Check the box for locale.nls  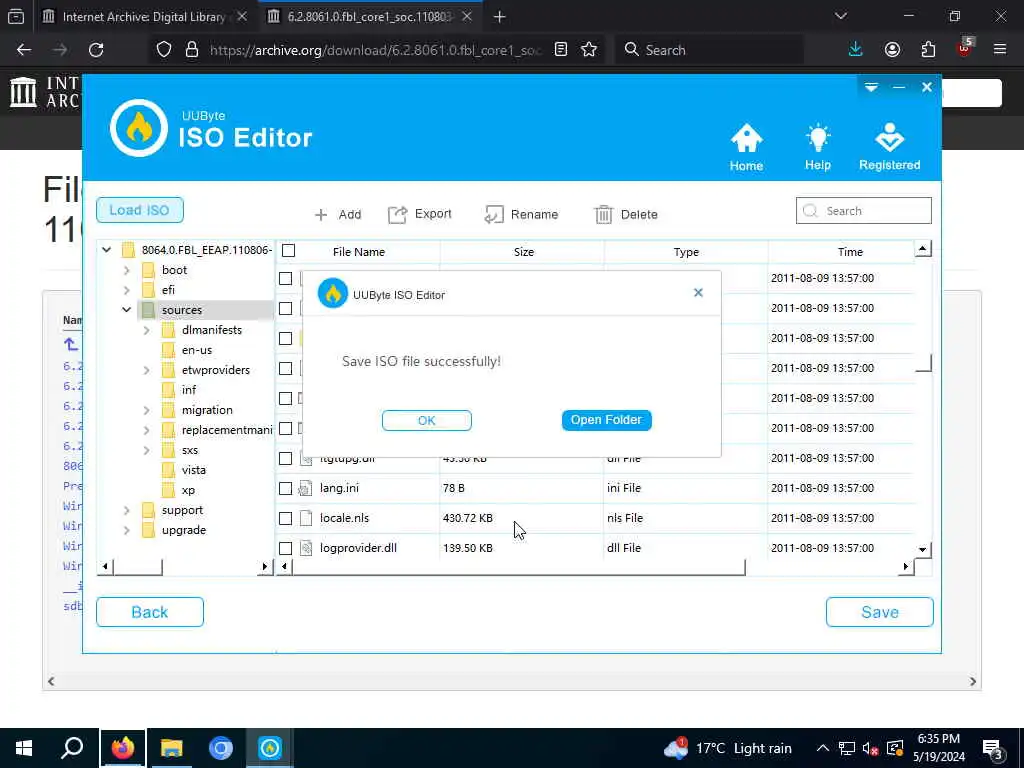tap(285, 519)
